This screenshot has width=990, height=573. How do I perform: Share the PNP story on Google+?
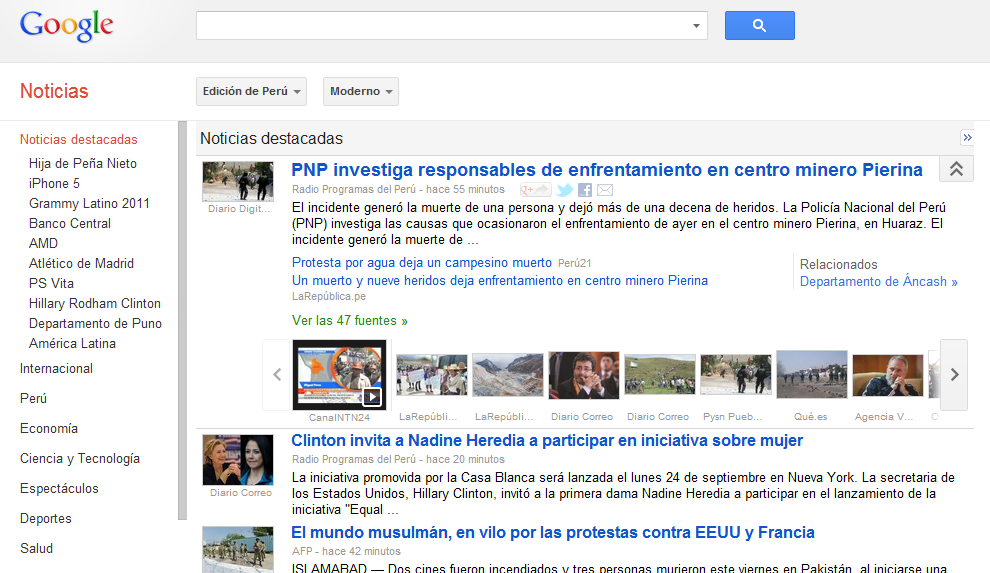[x=535, y=189]
